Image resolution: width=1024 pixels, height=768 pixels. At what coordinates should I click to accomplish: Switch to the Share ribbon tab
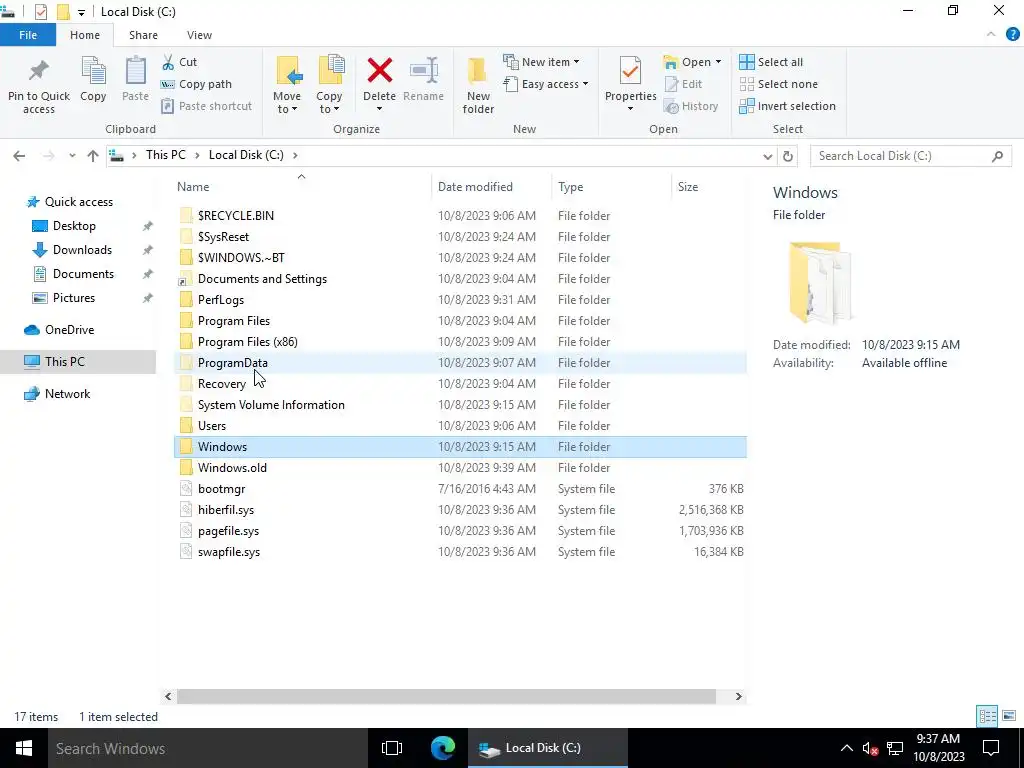pos(143,35)
